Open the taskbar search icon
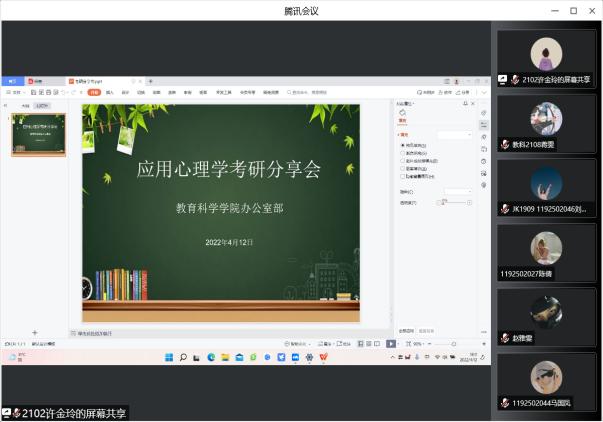603x422 pixels. click(x=183, y=357)
